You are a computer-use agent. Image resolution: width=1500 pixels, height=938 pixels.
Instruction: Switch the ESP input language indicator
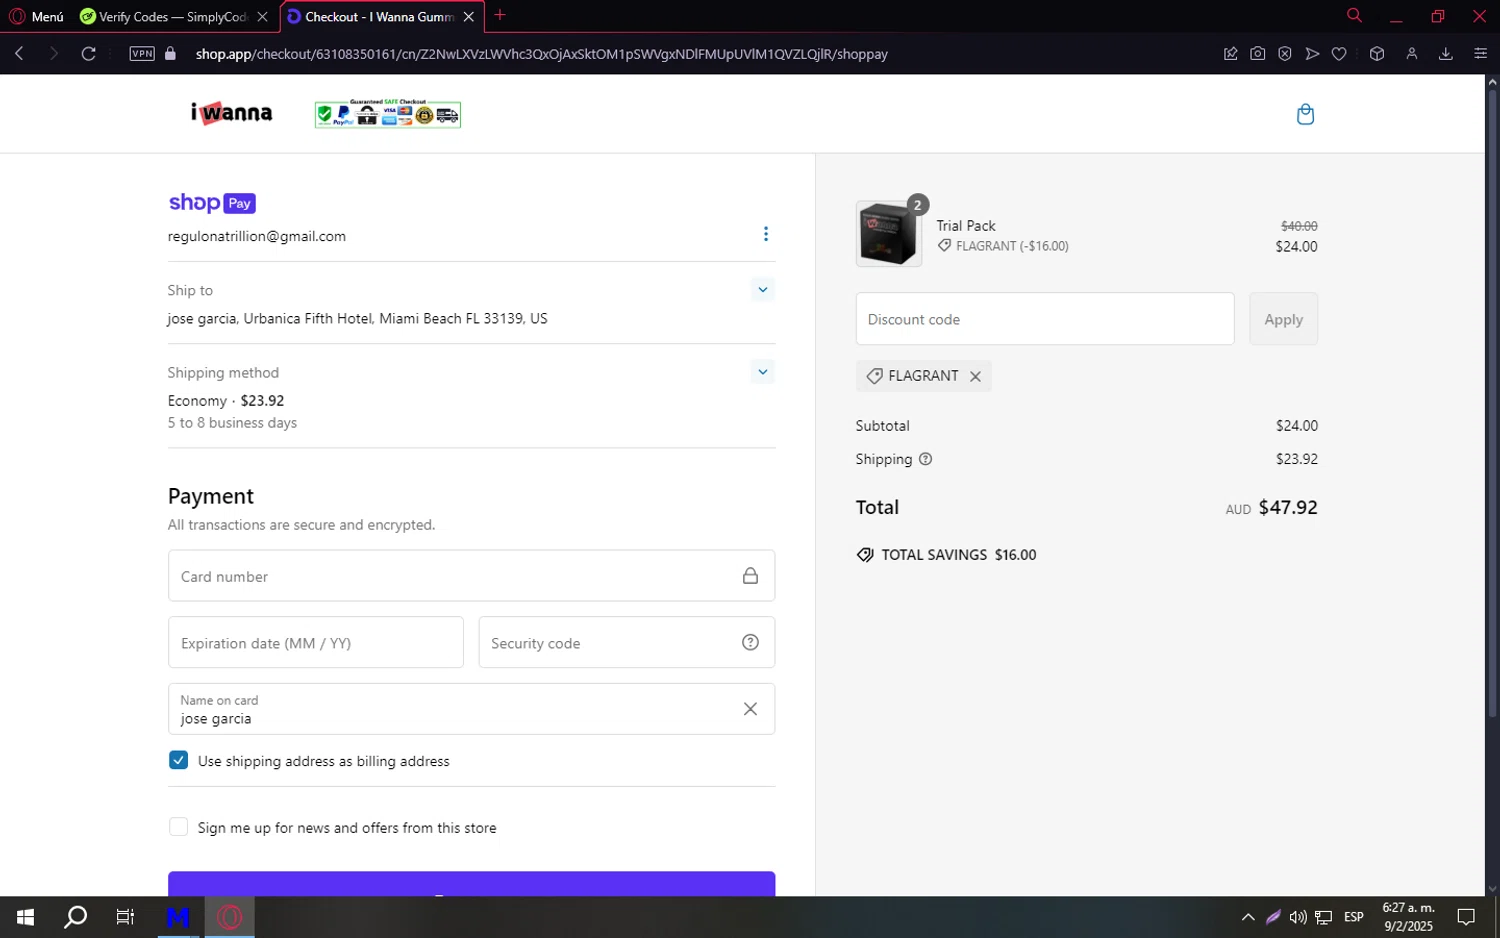(1354, 917)
